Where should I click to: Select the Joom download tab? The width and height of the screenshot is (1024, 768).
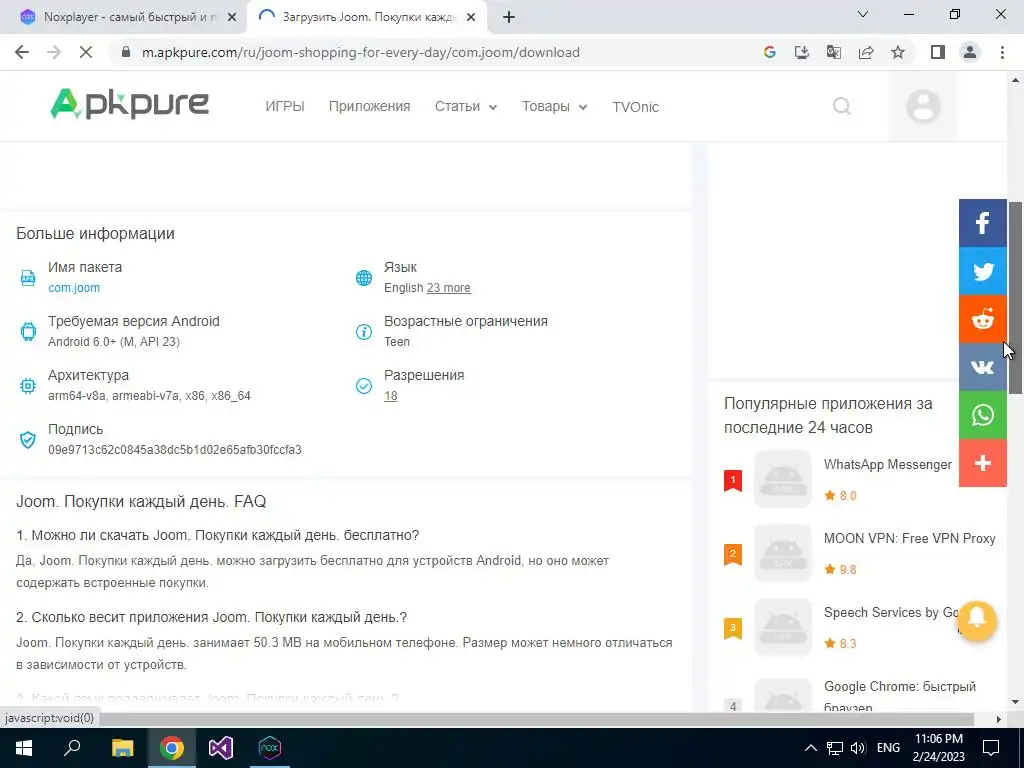click(x=366, y=17)
